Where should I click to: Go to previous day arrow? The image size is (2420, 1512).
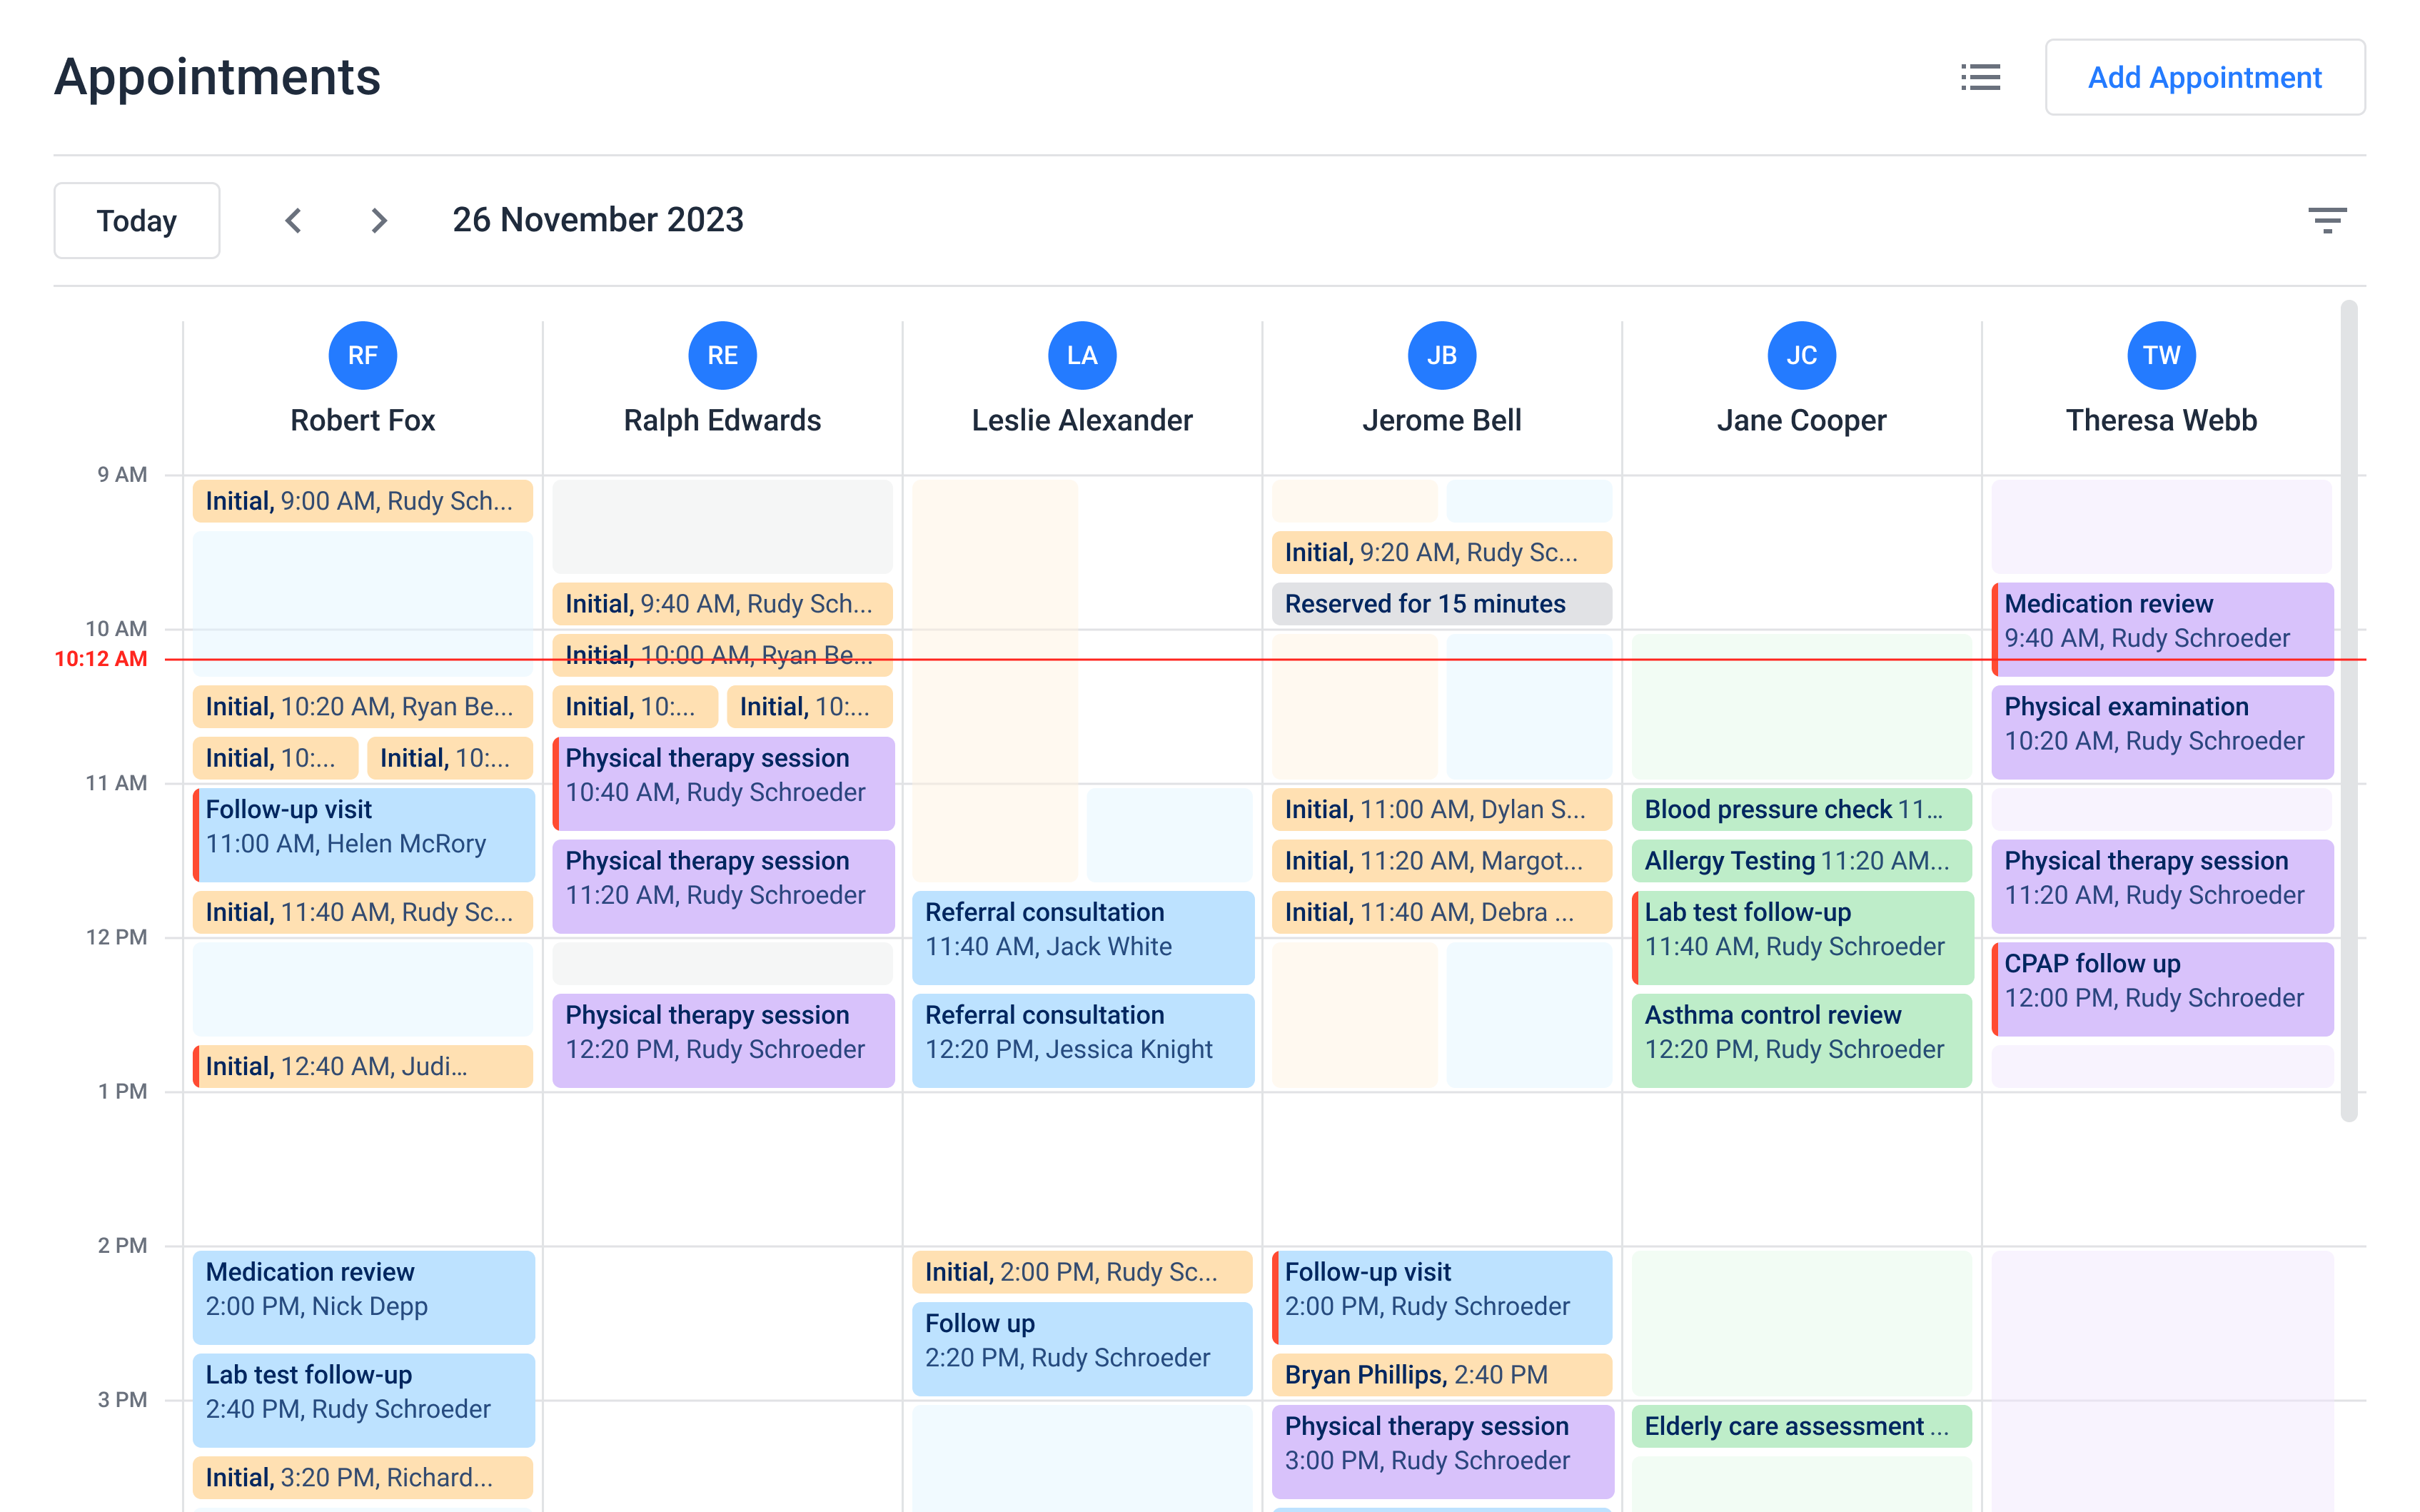coord(293,220)
